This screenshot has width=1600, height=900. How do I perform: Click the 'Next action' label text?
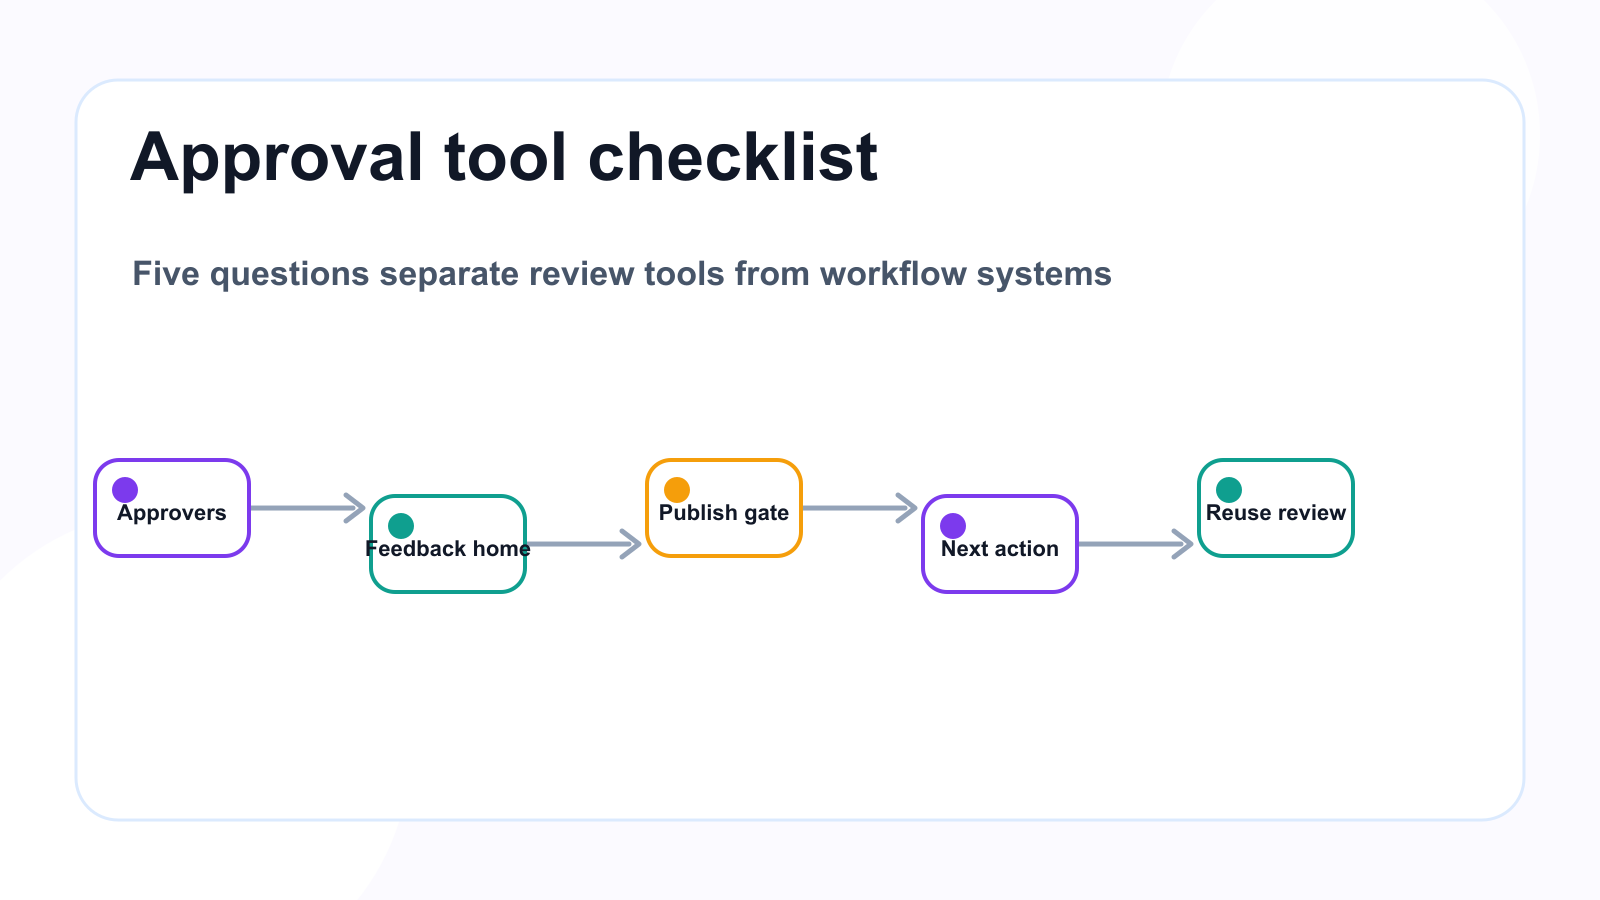point(1000,549)
